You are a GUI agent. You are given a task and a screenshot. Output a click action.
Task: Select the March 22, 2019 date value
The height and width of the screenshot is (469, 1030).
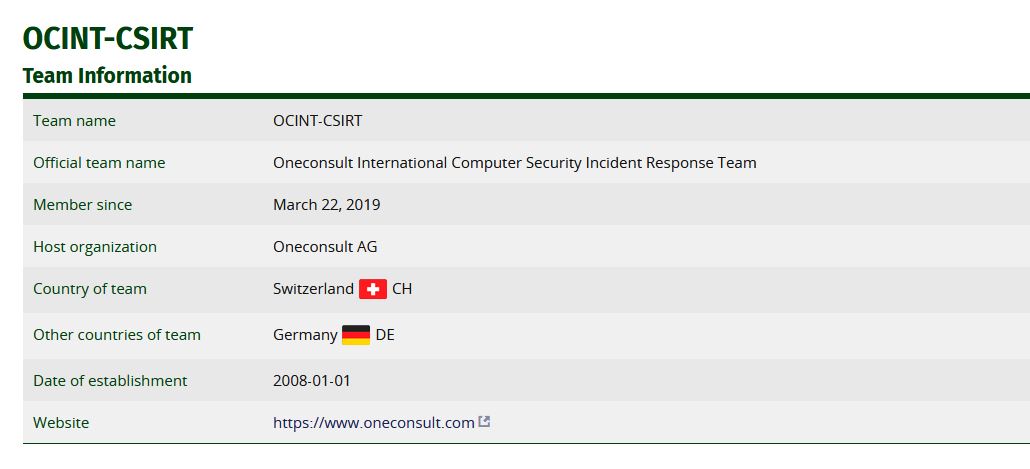326,205
